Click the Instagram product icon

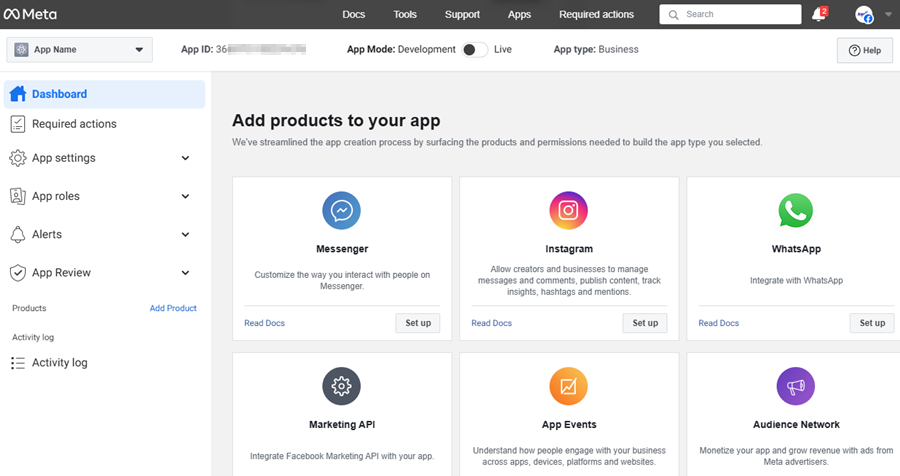(x=568, y=211)
